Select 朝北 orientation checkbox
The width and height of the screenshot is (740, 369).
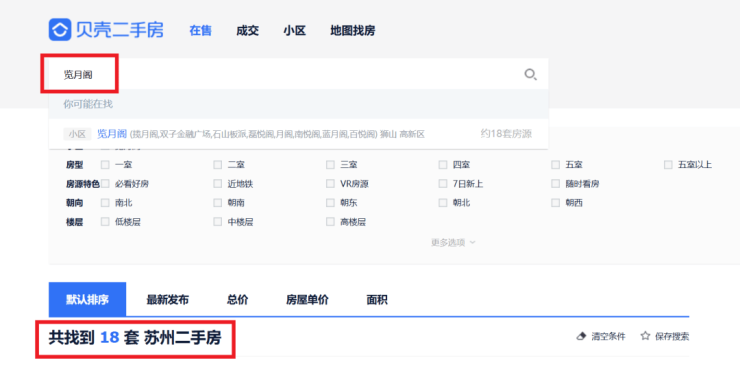pyautogui.click(x=443, y=203)
